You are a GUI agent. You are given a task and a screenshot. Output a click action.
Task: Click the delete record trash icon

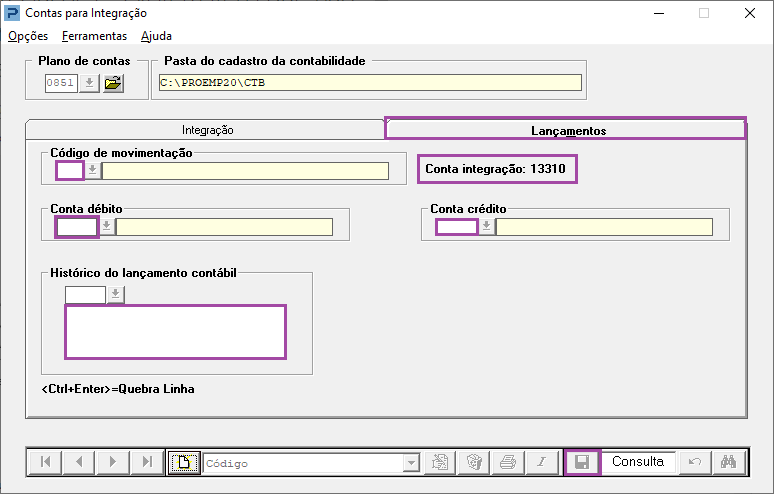[x=474, y=462]
